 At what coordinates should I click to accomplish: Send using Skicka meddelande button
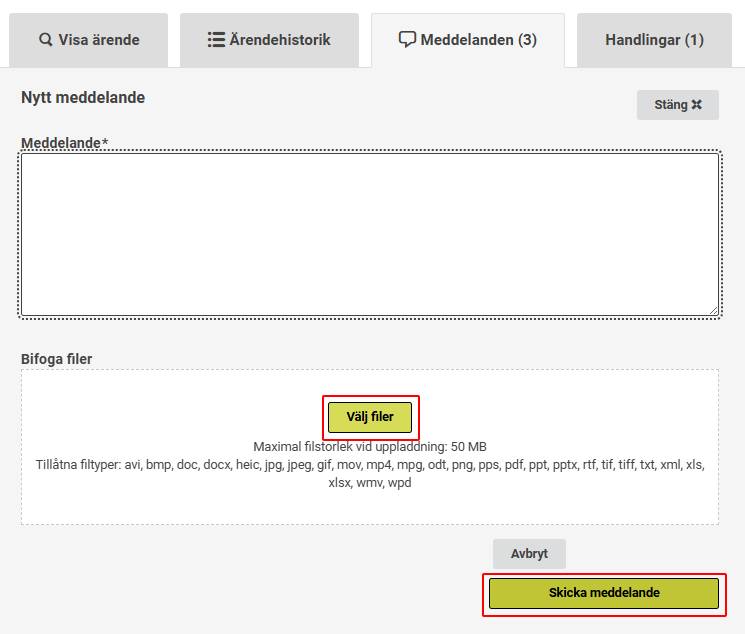pyautogui.click(x=603, y=593)
